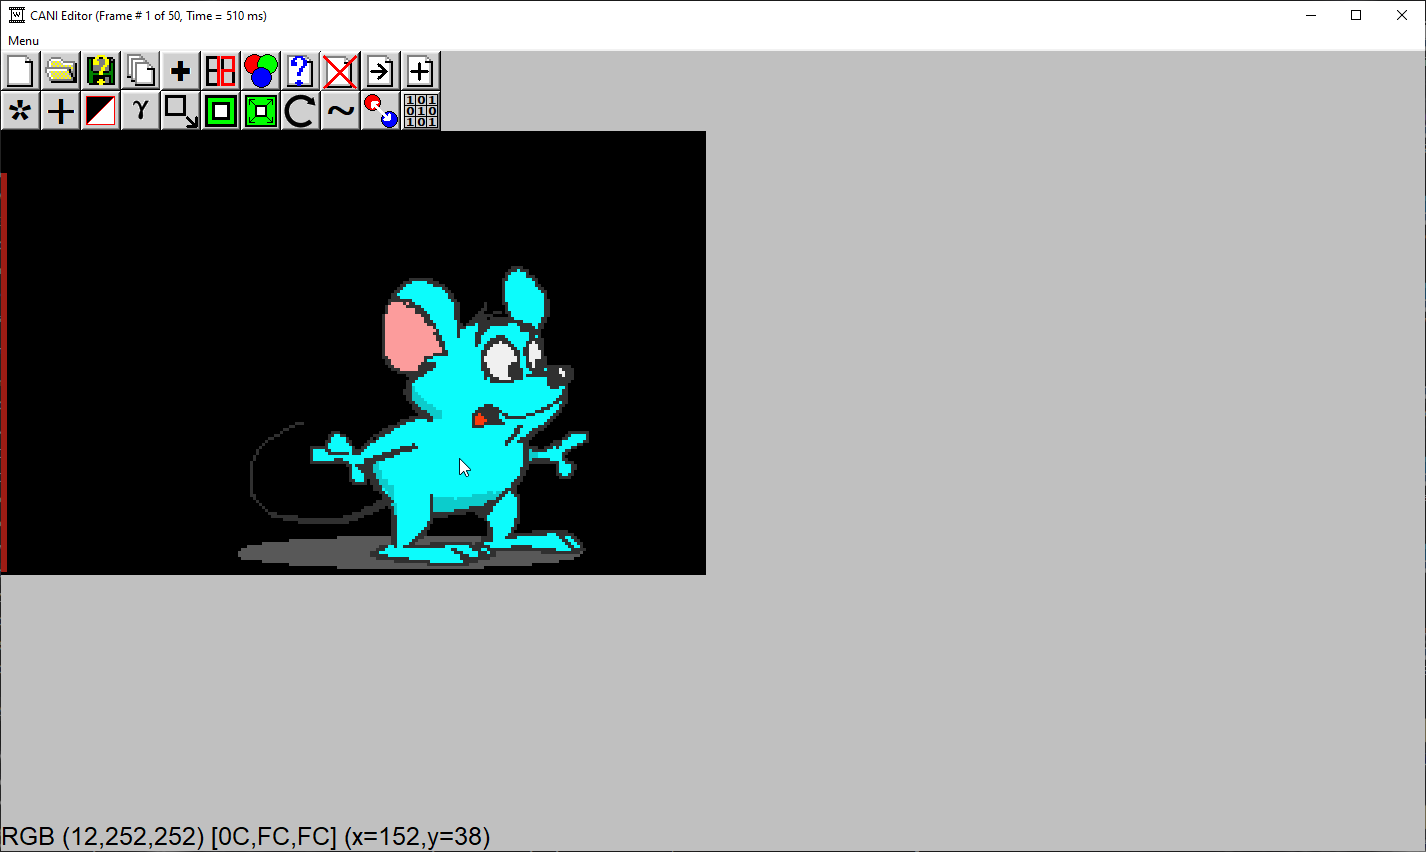Click the tilde wave icon

[340, 111]
